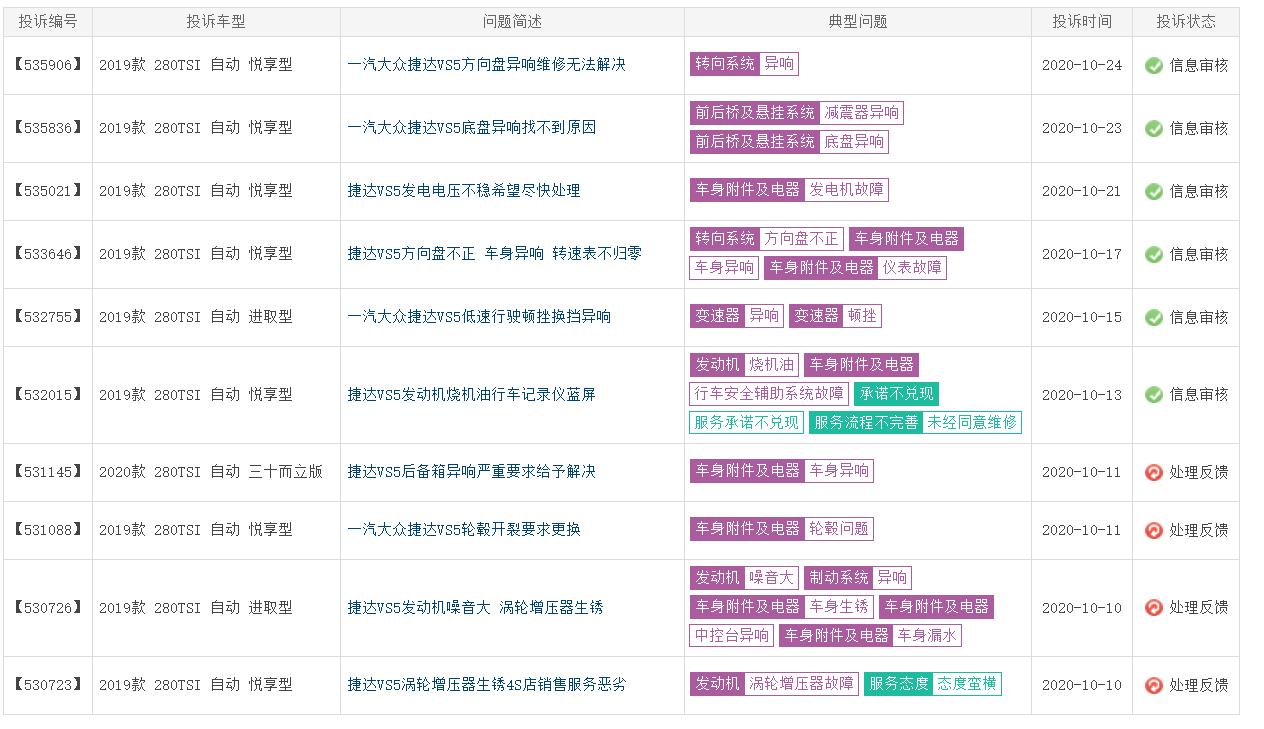
Task: Click green check icon in row 535836
Action: pos(1154,128)
